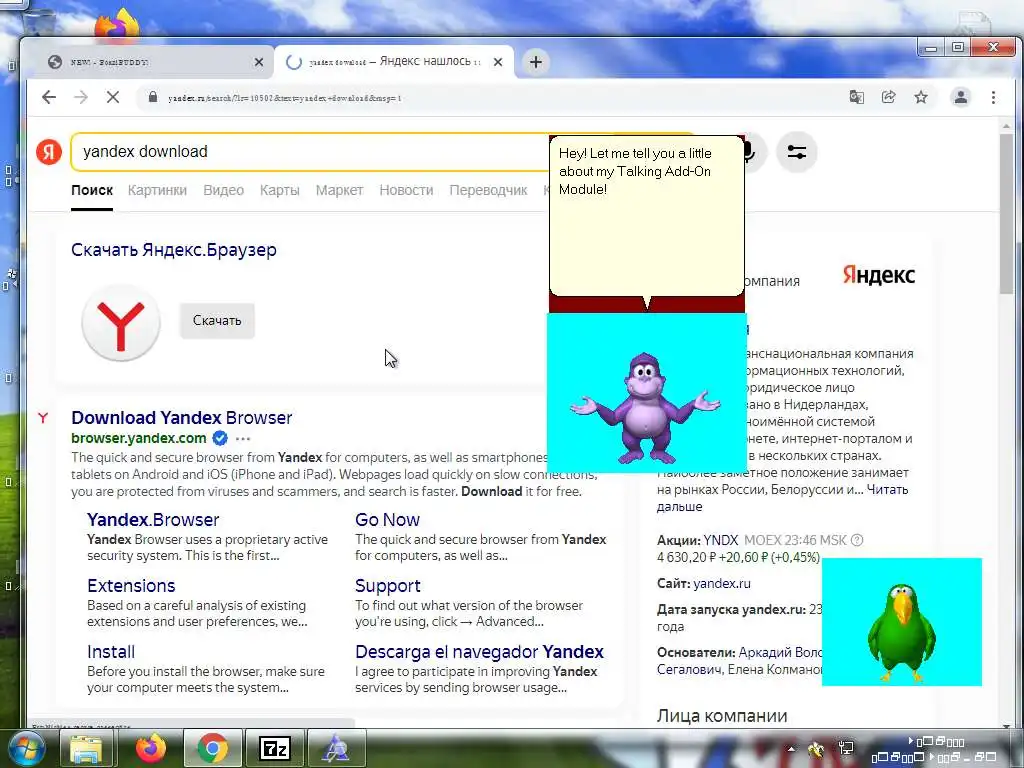1024x768 pixels.
Task: Click Bonzi's speech bubble text
Action: (x=635, y=171)
